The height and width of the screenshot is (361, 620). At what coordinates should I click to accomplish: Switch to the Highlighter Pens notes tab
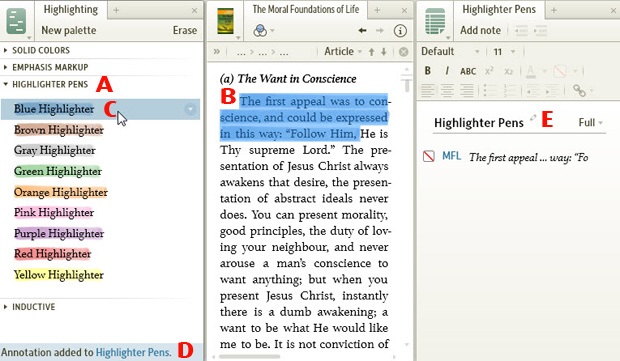499,9
